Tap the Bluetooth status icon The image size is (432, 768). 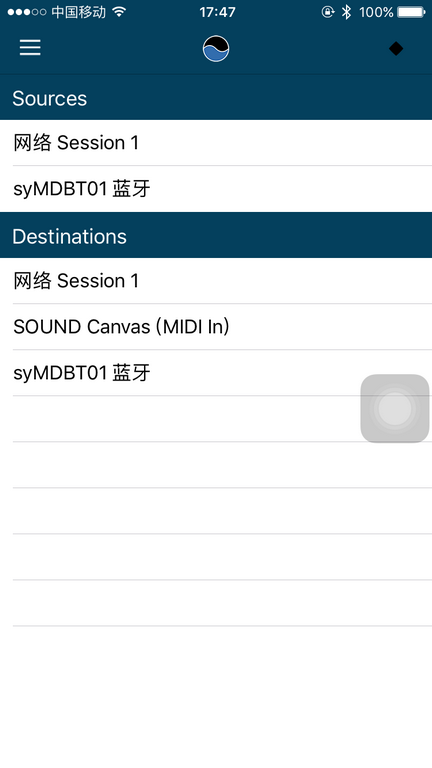[x=346, y=12]
